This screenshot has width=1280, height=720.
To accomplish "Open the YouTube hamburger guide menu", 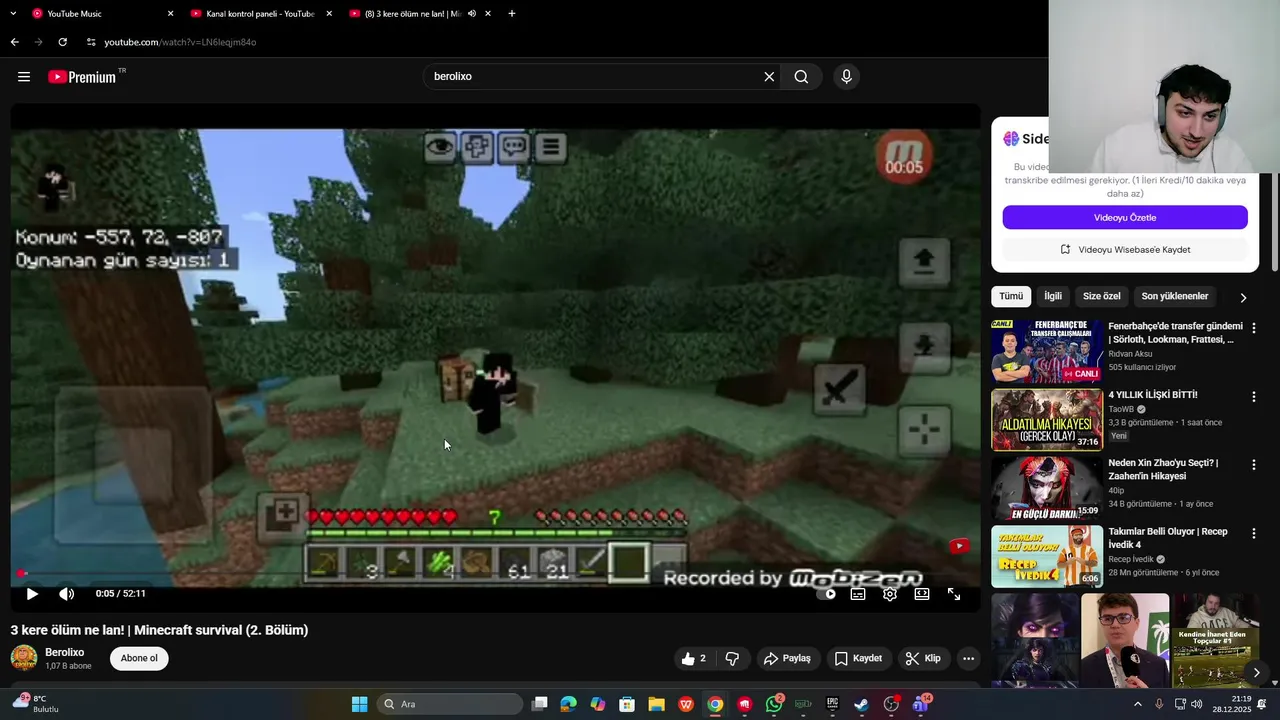I will click(24, 77).
